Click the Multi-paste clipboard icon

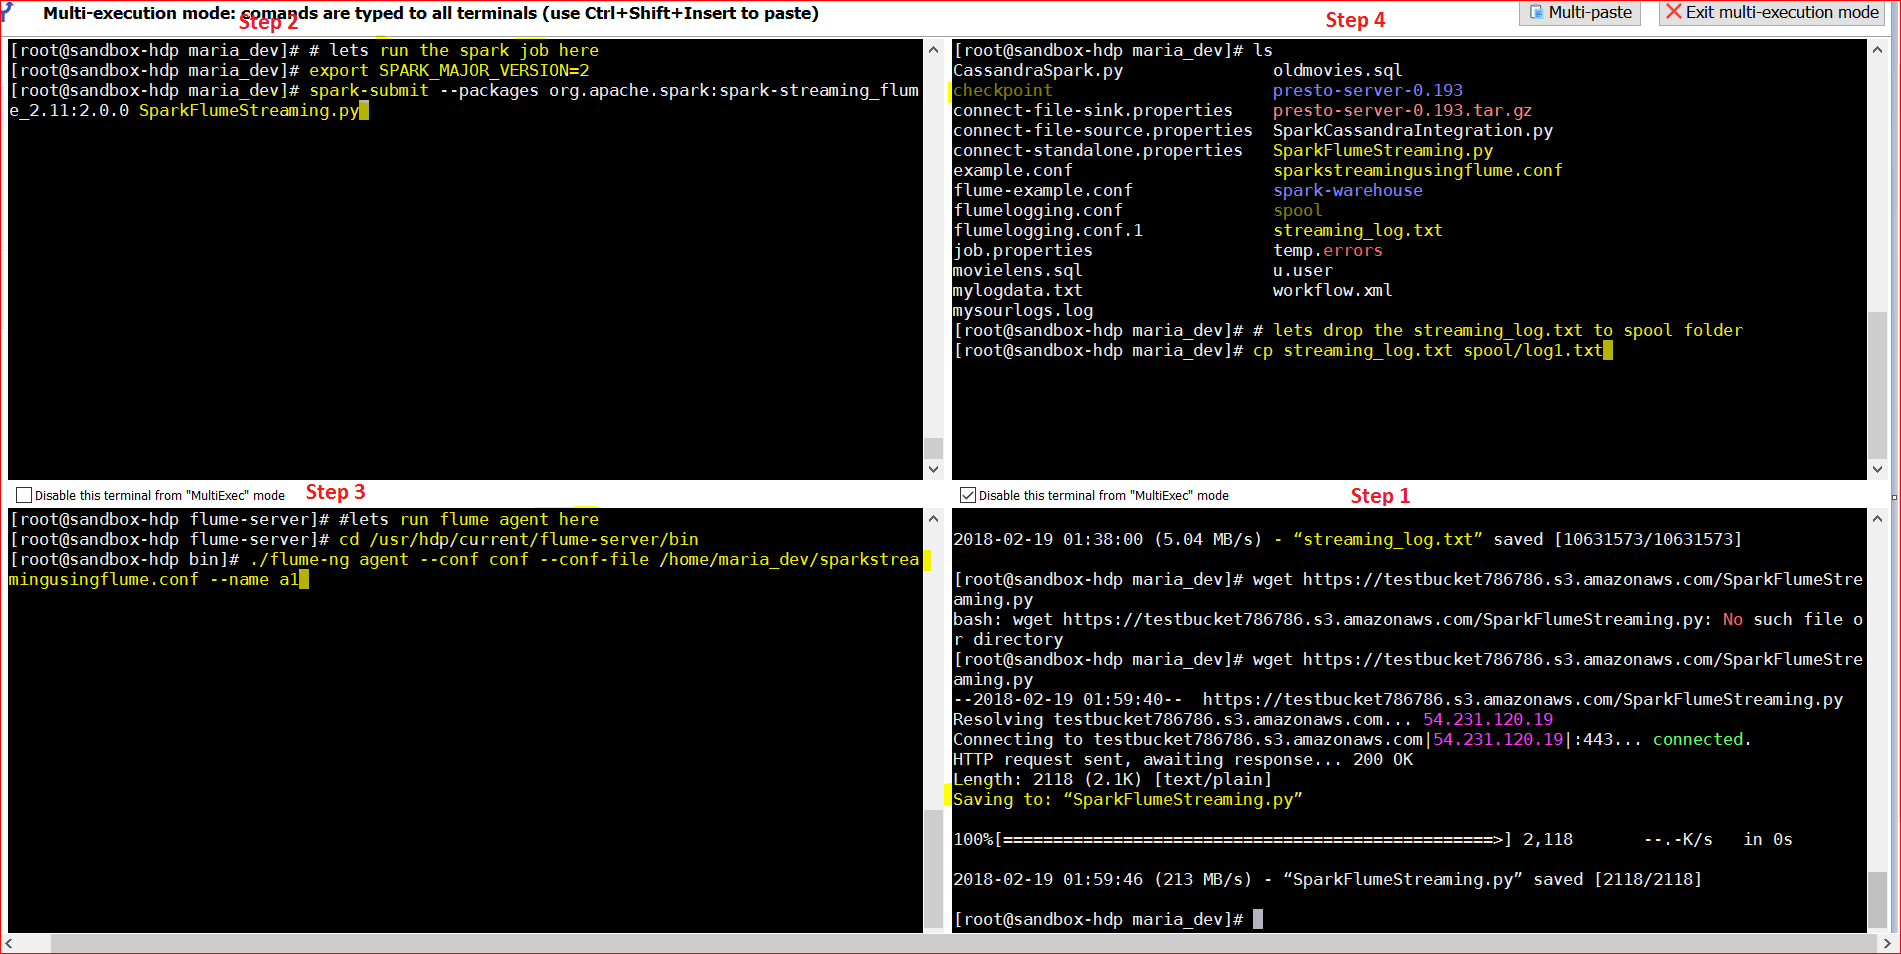pos(1536,12)
